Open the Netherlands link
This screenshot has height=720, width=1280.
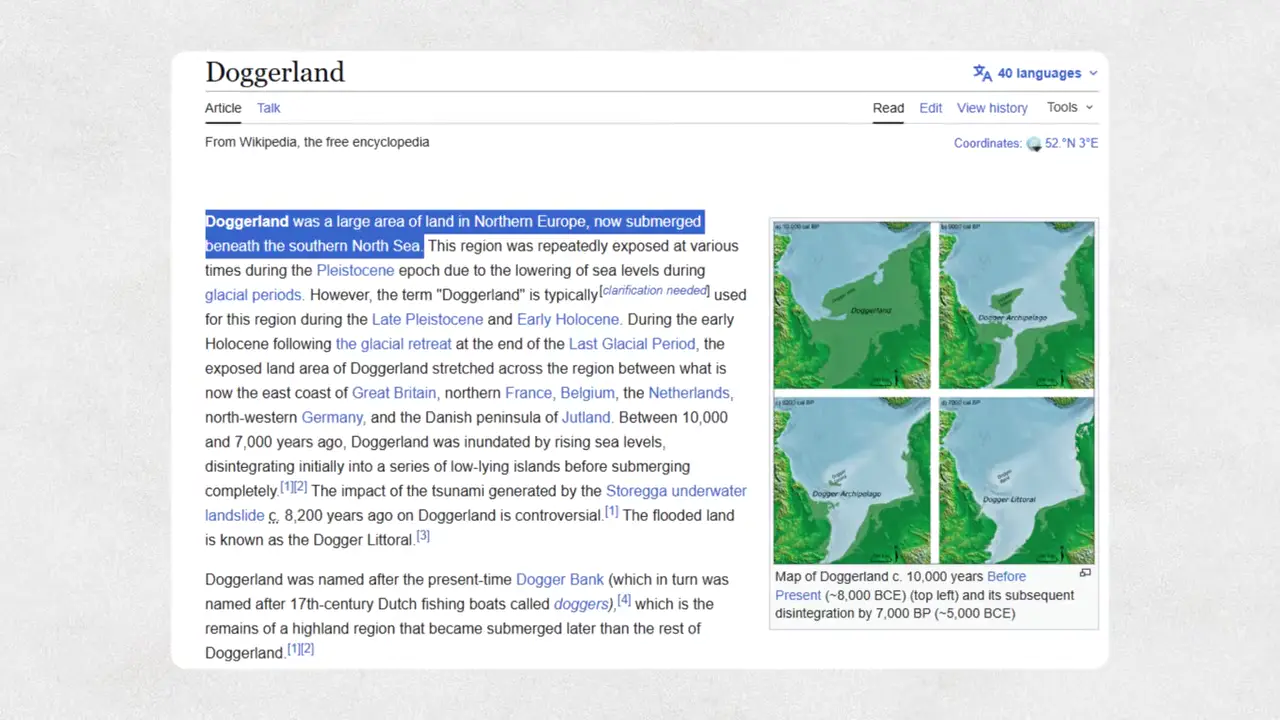point(689,393)
